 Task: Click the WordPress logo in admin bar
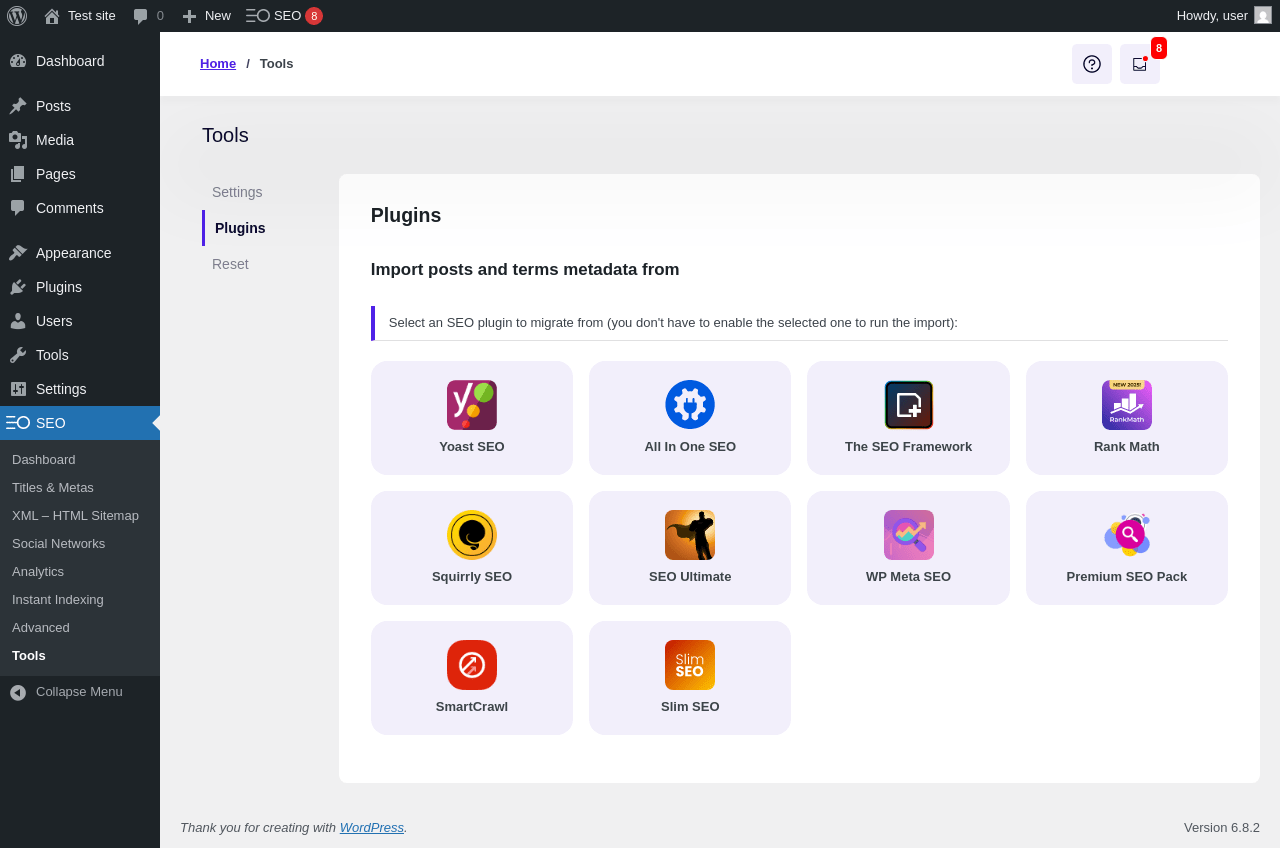point(17,16)
